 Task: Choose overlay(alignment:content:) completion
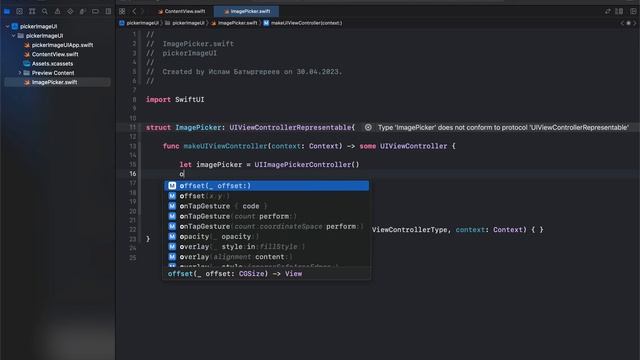[x=267, y=257]
